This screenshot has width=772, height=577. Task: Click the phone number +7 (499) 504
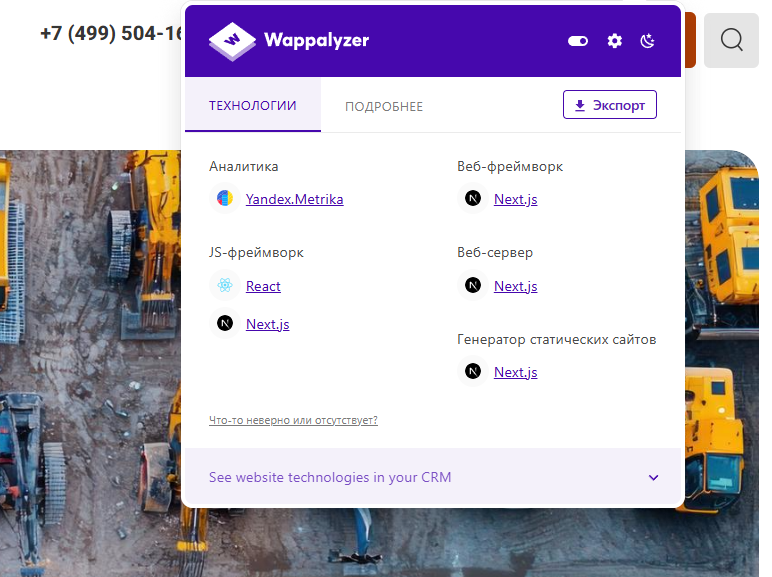[111, 33]
